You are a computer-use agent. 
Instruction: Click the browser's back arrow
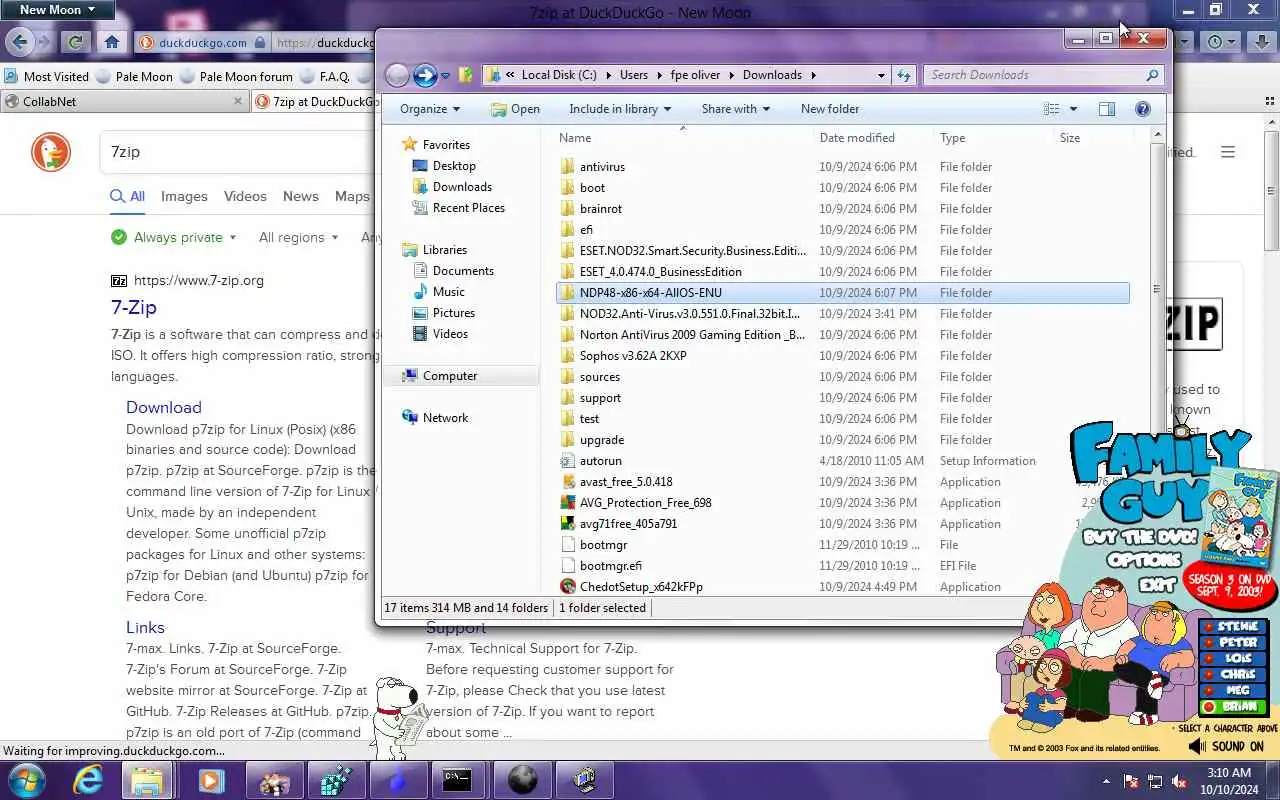tap(20, 42)
